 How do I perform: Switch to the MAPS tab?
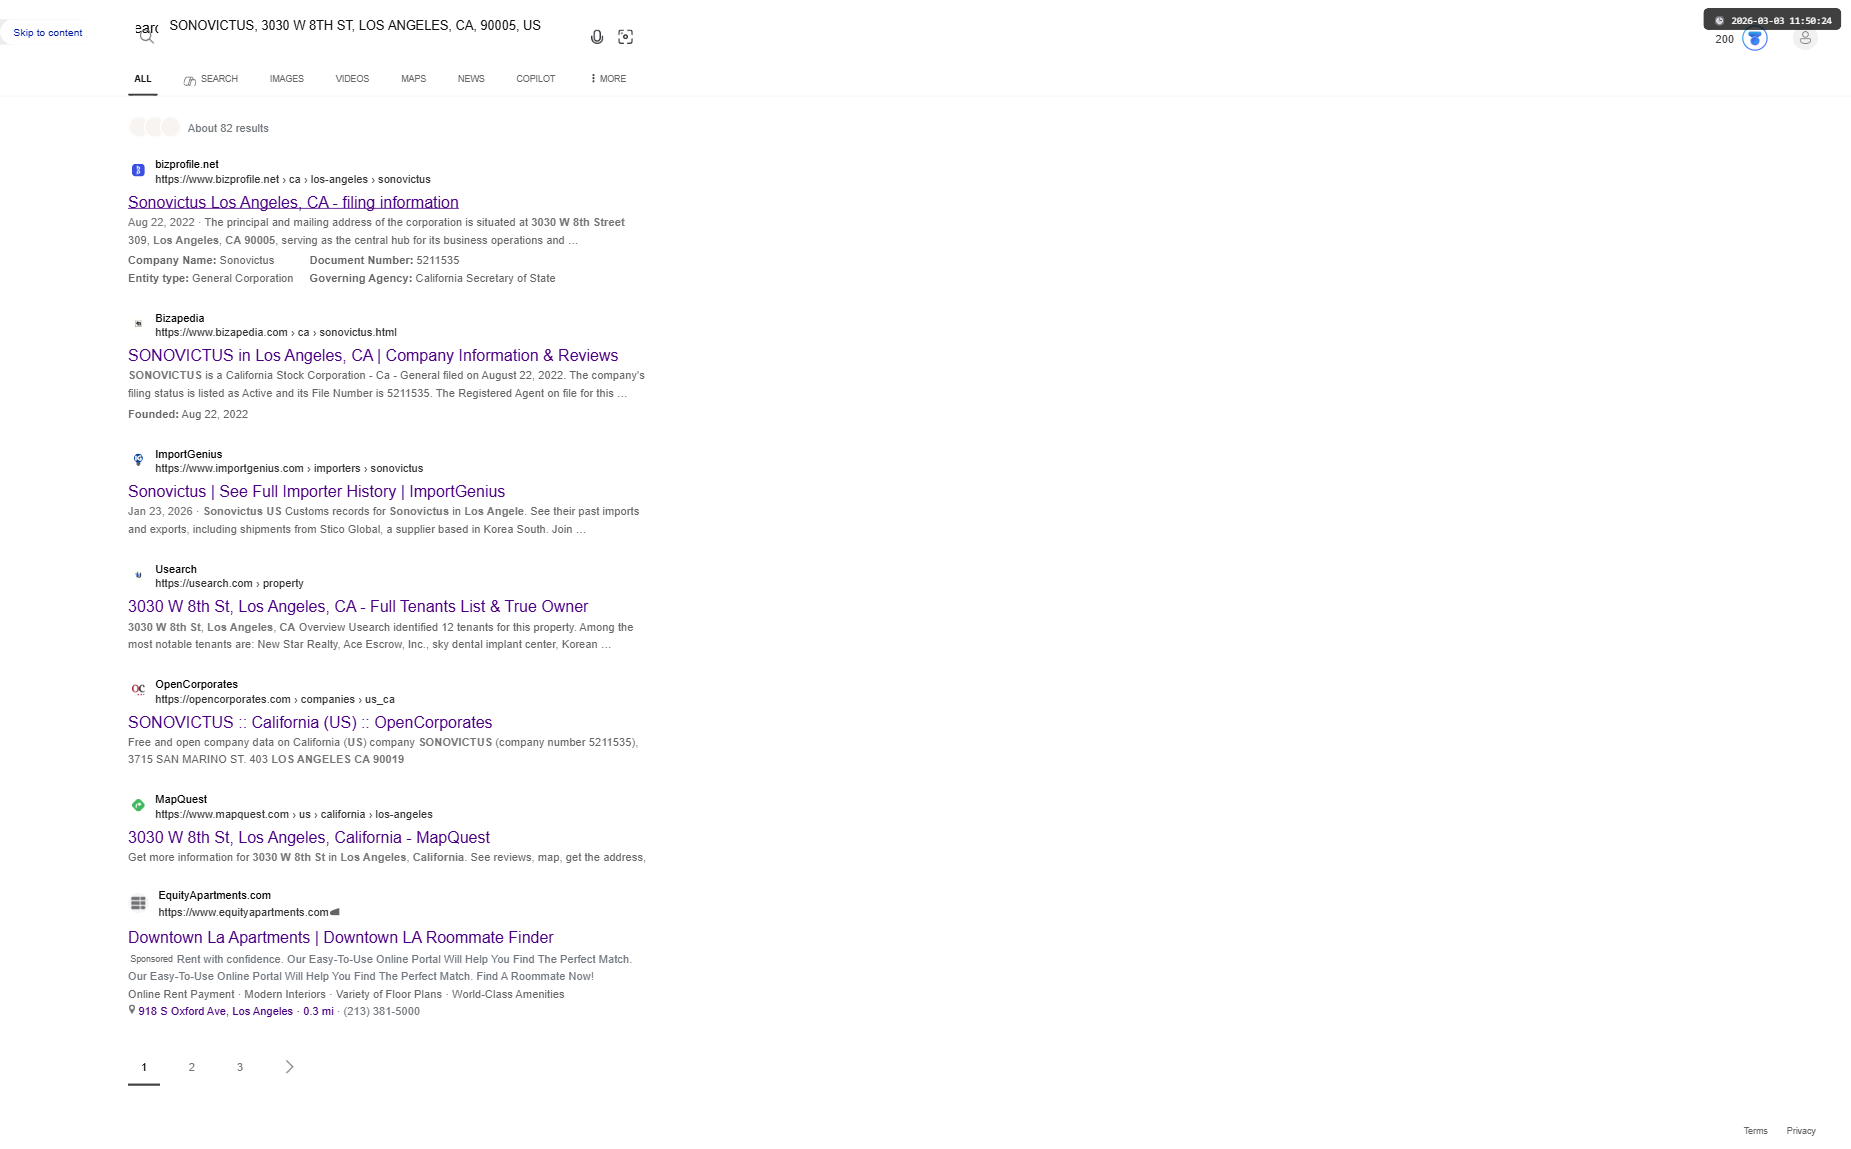coord(414,79)
